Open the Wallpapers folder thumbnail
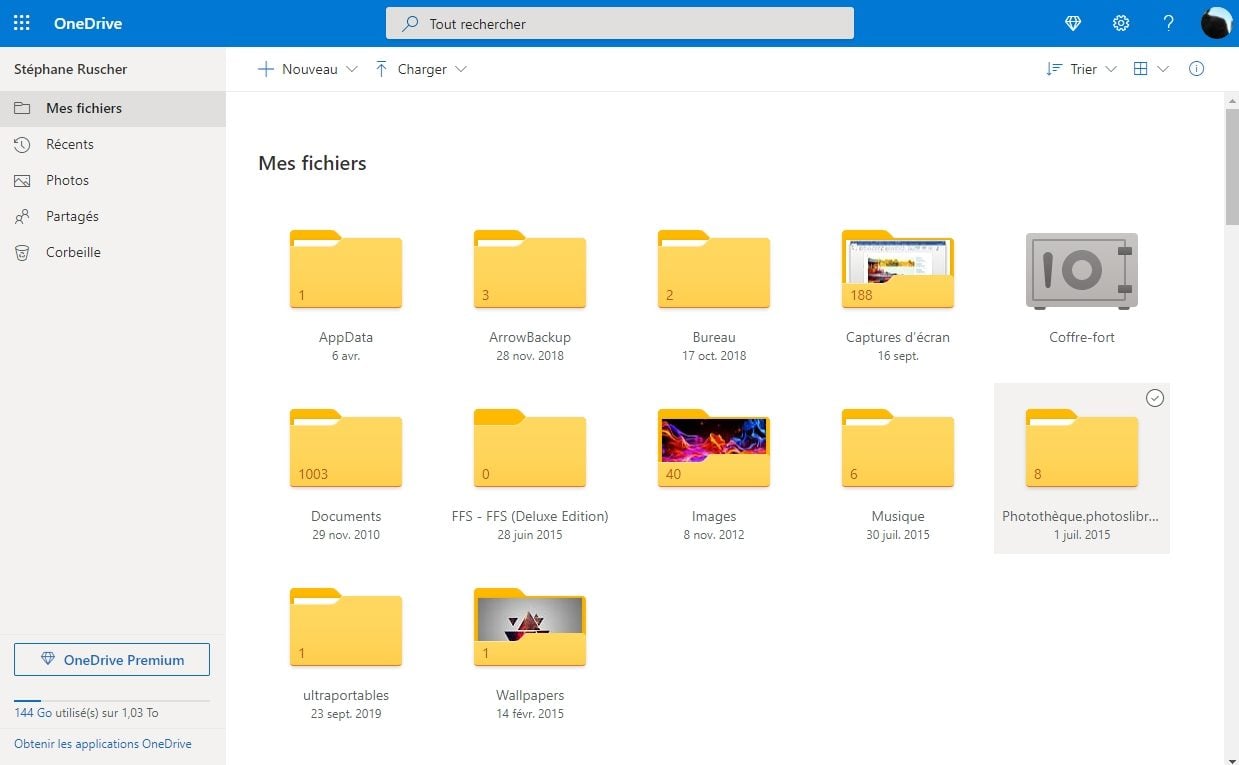This screenshot has width=1239, height=765. 530,627
